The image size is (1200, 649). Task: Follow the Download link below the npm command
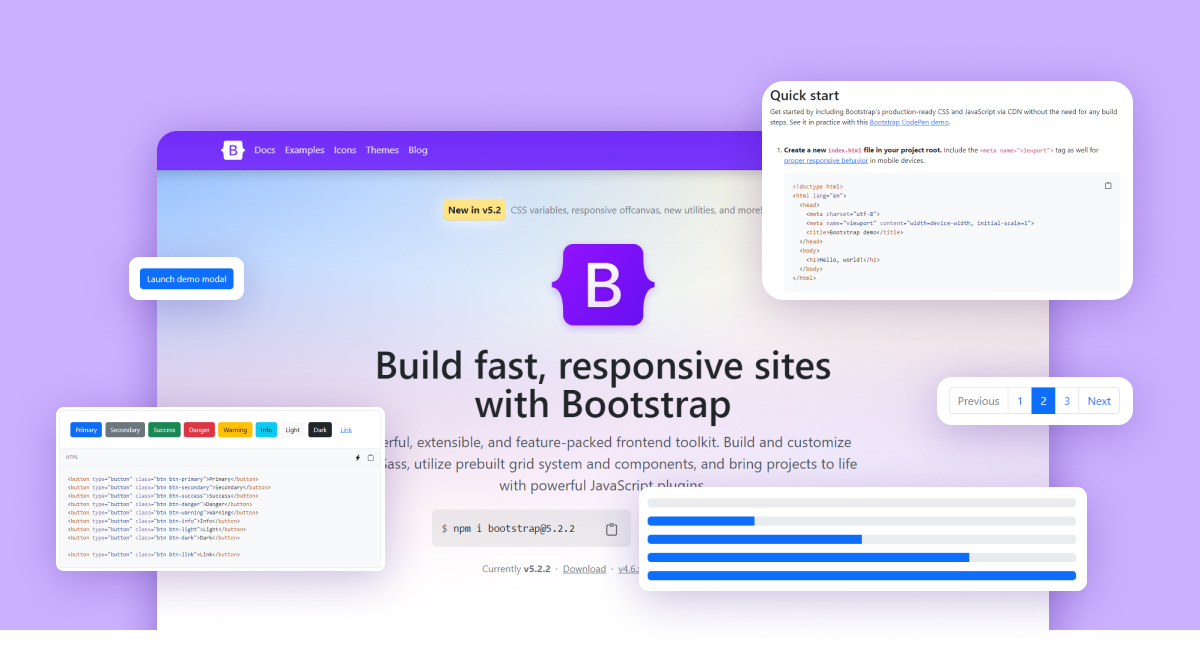(x=585, y=568)
